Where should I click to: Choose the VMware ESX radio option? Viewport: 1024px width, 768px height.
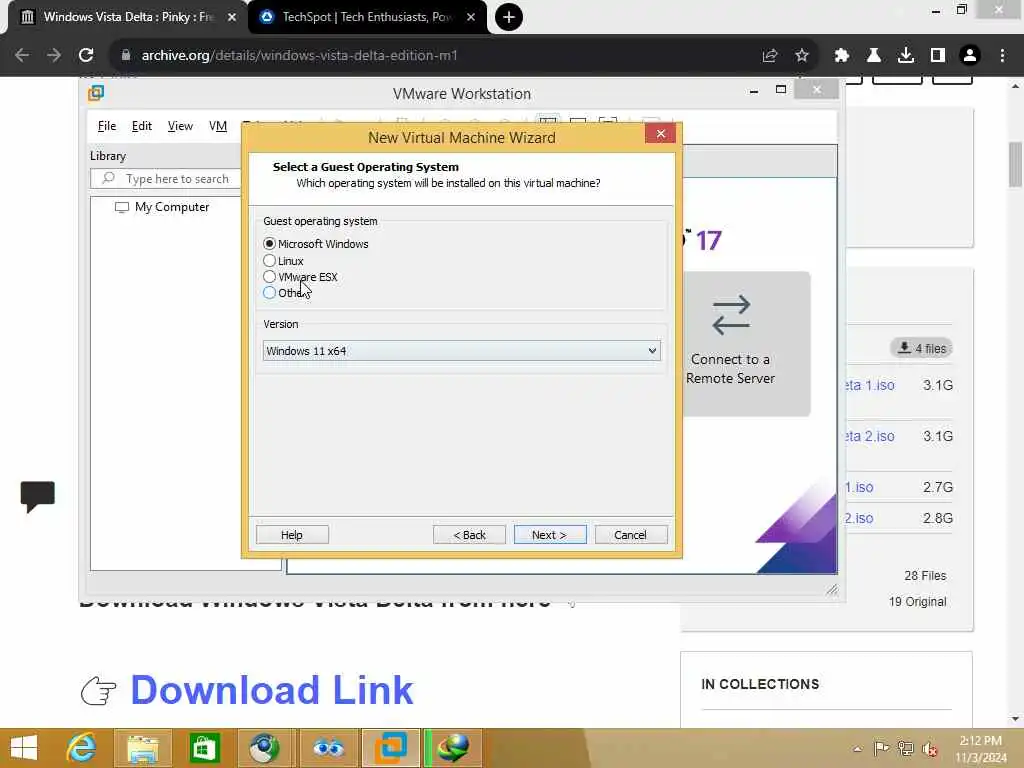click(x=269, y=277)
